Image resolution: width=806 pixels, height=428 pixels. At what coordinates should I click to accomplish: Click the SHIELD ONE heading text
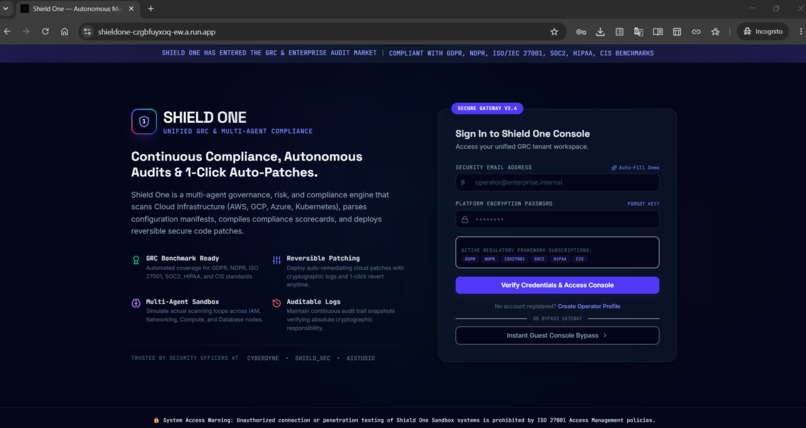[205, 118]
